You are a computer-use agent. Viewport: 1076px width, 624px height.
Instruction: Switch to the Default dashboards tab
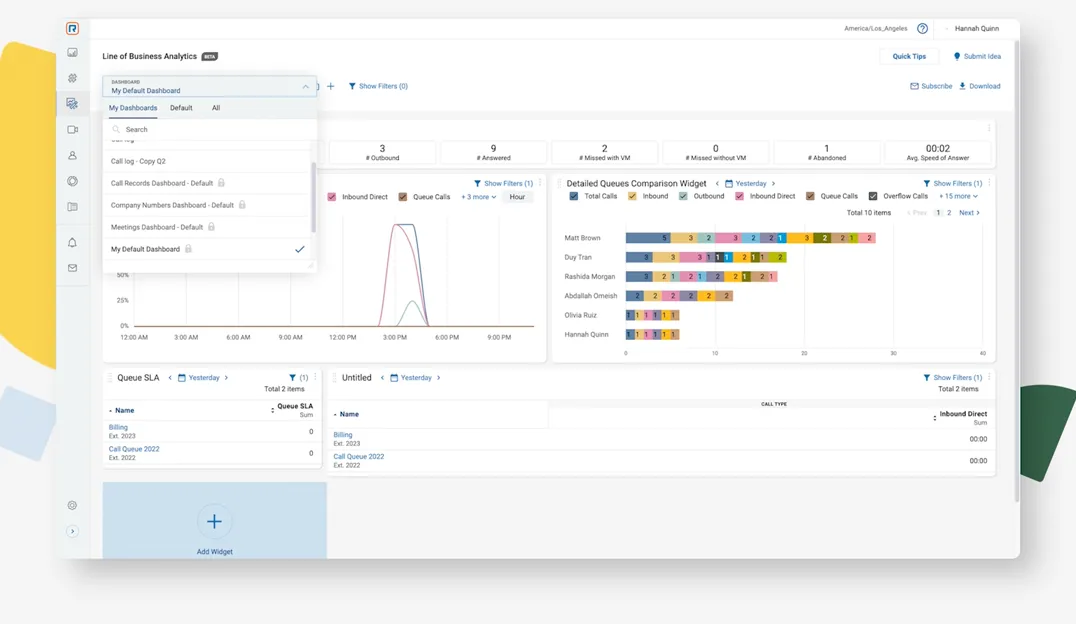point(181,108)
